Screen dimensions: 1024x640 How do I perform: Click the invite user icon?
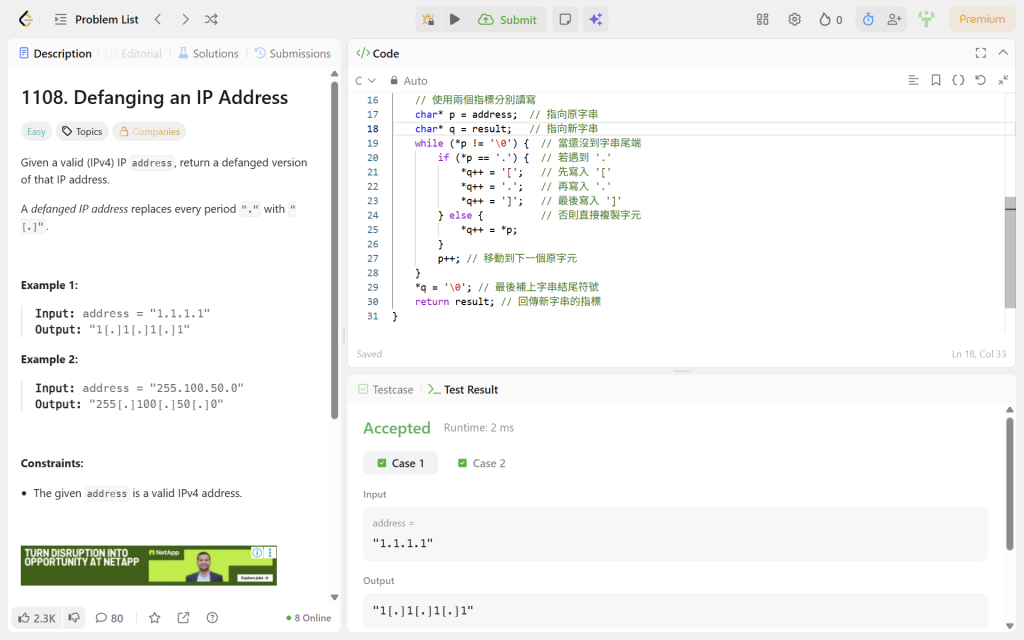894,20
